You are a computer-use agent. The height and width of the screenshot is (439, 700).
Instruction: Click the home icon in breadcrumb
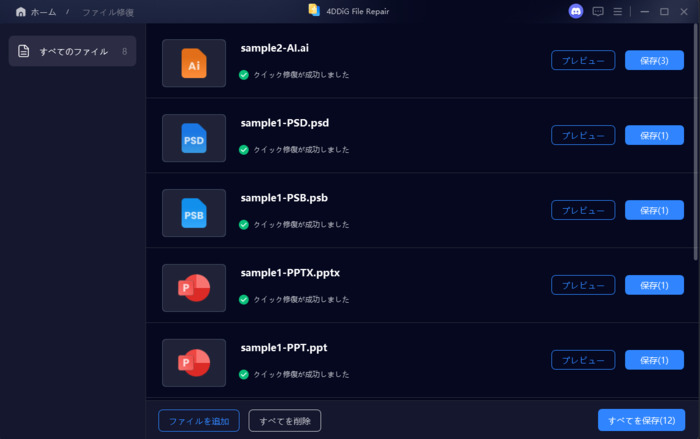(x=21, y=12)
